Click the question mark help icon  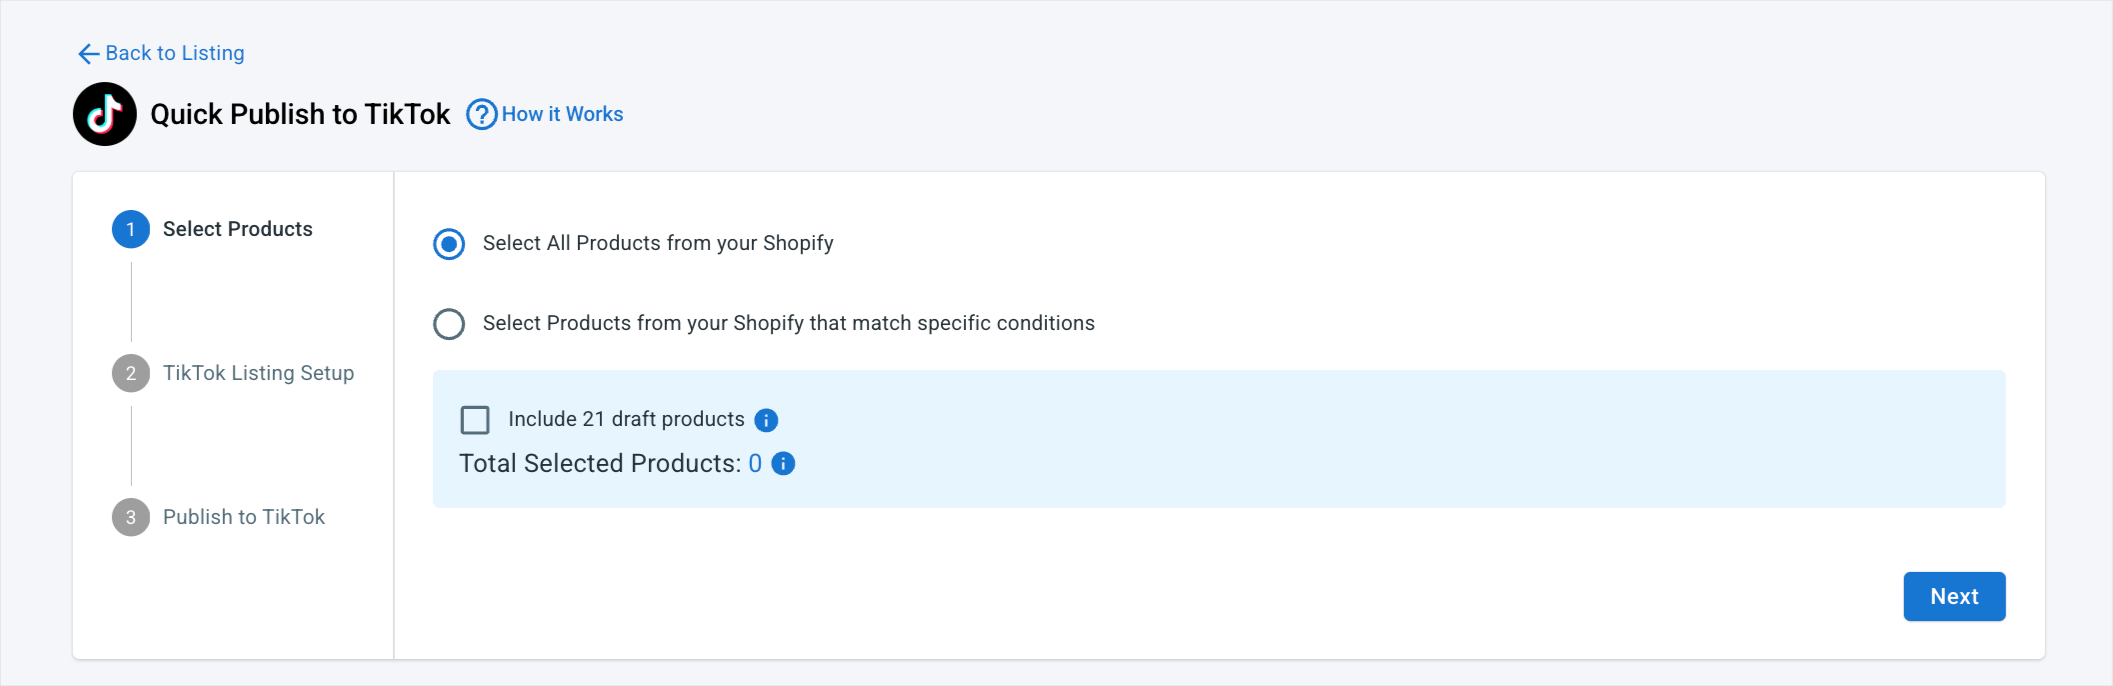[x=482, y=115]
